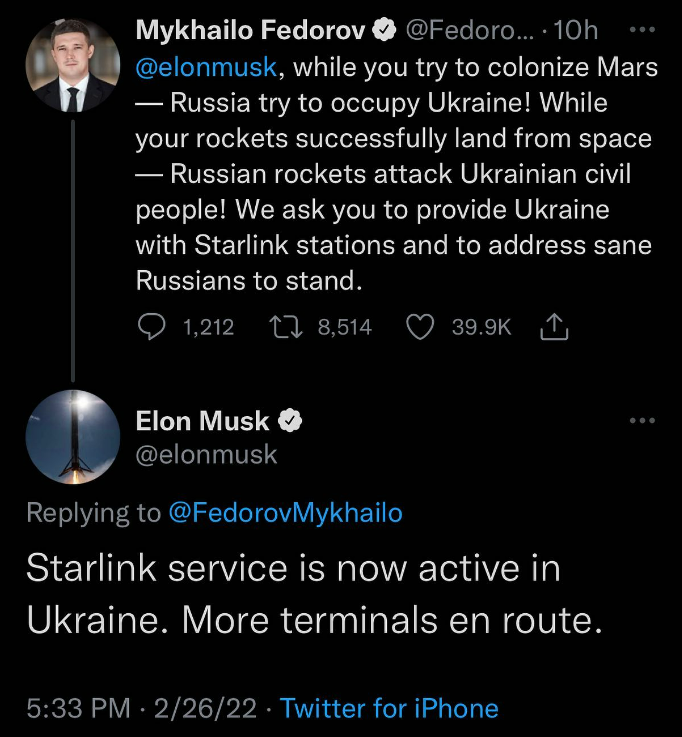
Task: Open the @FedorovMykhailo link in Replying to
Action: pyautogui.click(x=285, y=513)
